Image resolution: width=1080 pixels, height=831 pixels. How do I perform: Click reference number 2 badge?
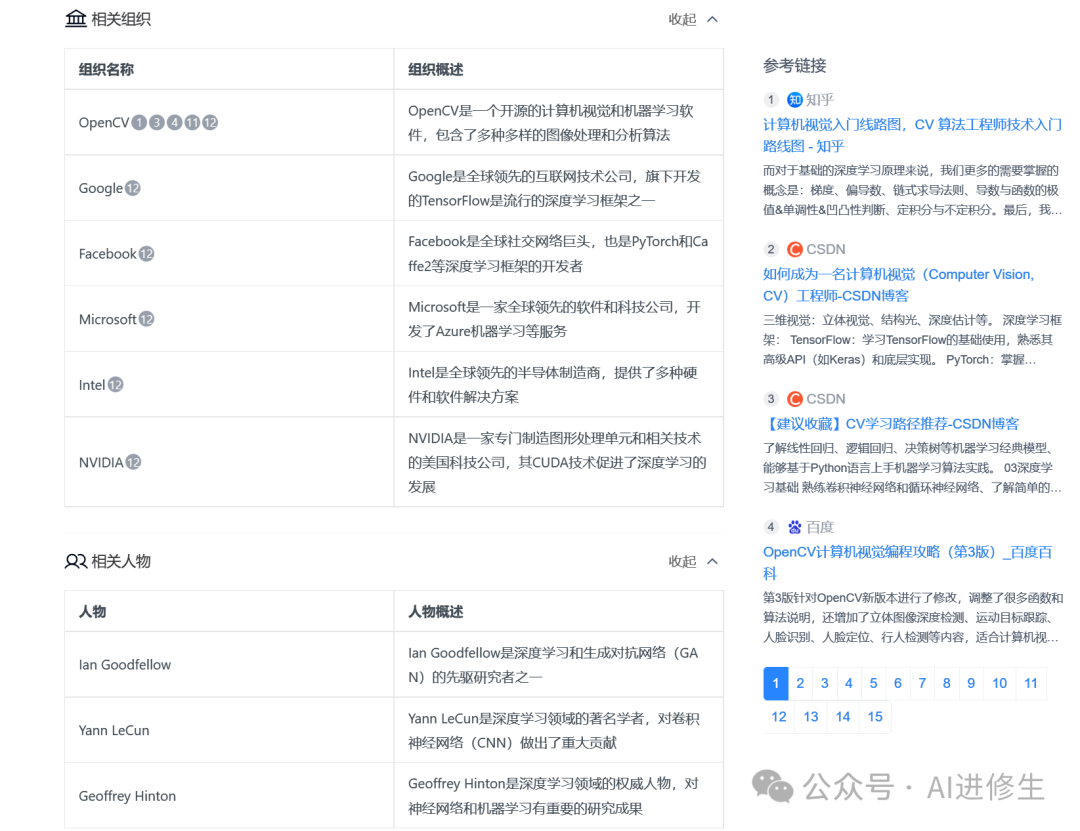[x=771, y=249]
